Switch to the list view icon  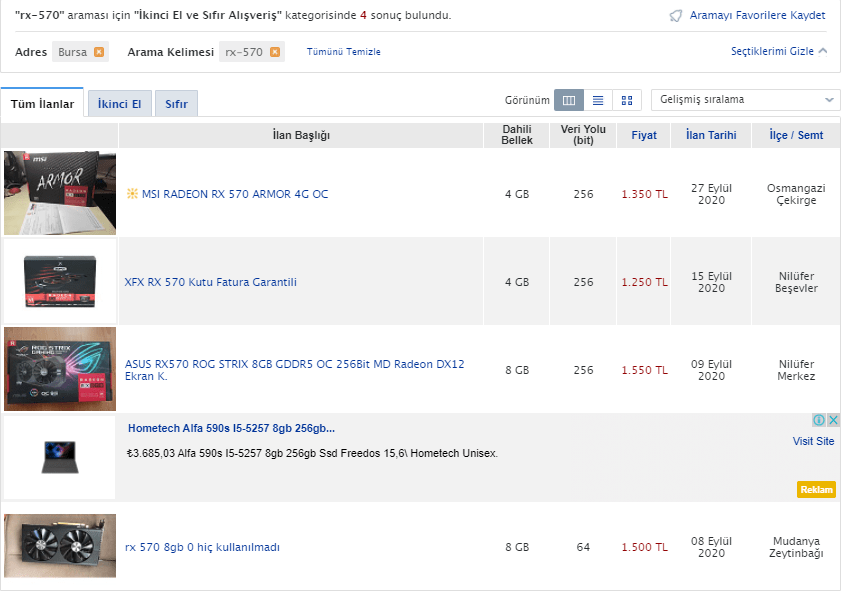pyautogui.click(x=598, y=100)
